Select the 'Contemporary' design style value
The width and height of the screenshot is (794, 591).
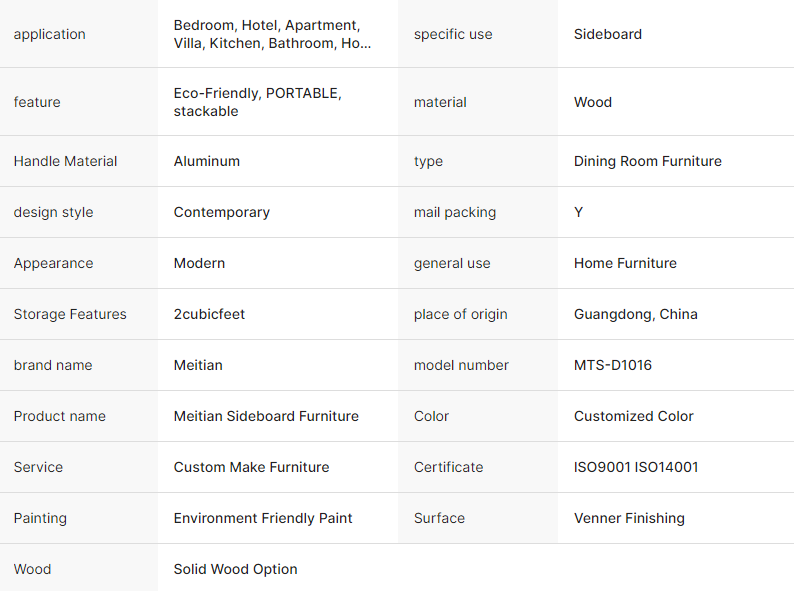(222, 212)
